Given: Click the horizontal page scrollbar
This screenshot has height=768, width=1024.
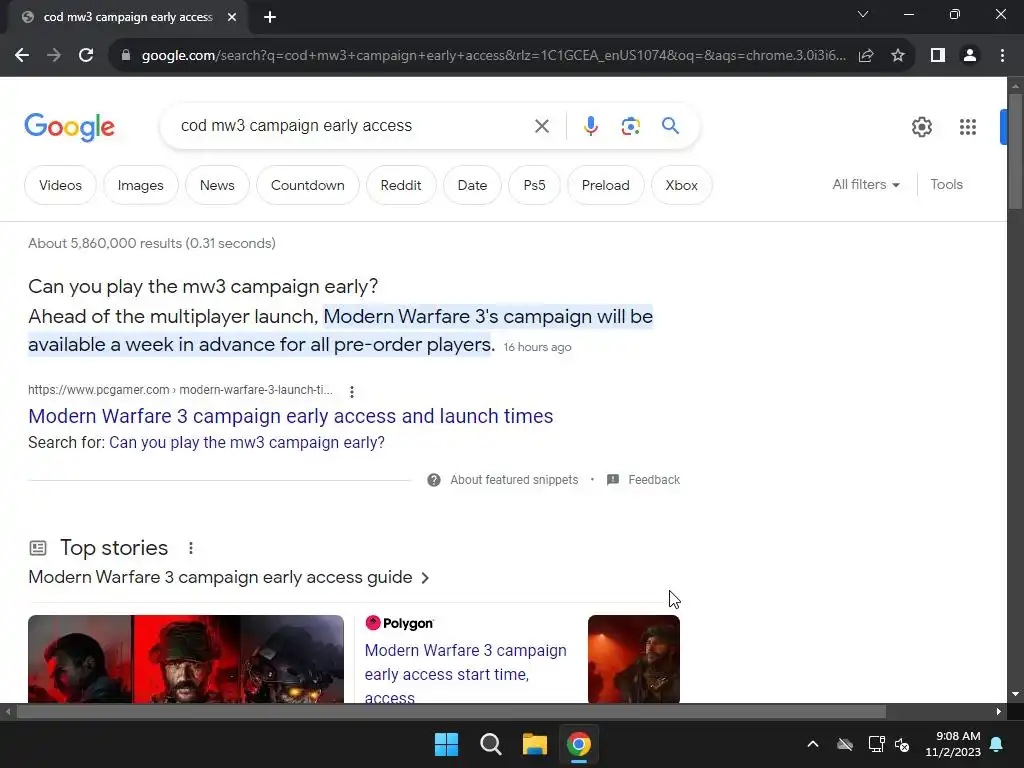Looking at the screenshot, I should point(451,711).
